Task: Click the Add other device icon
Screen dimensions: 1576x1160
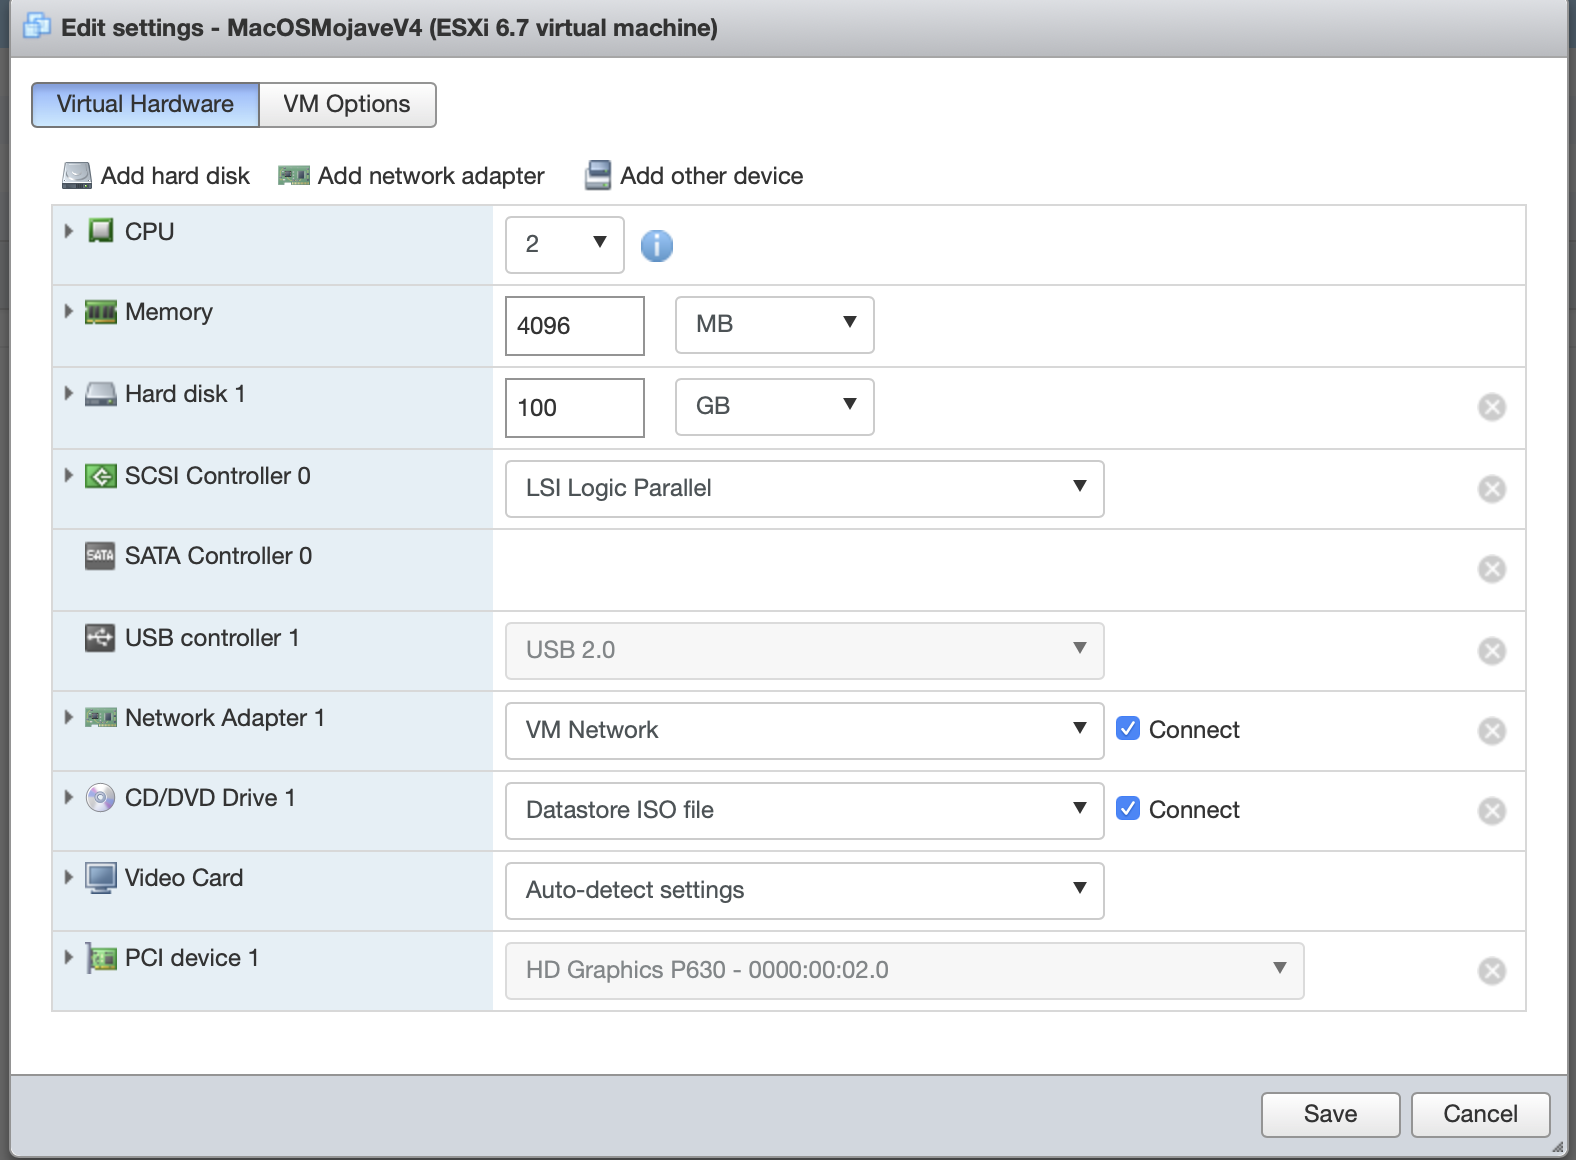Action: (x=598, y=176)
